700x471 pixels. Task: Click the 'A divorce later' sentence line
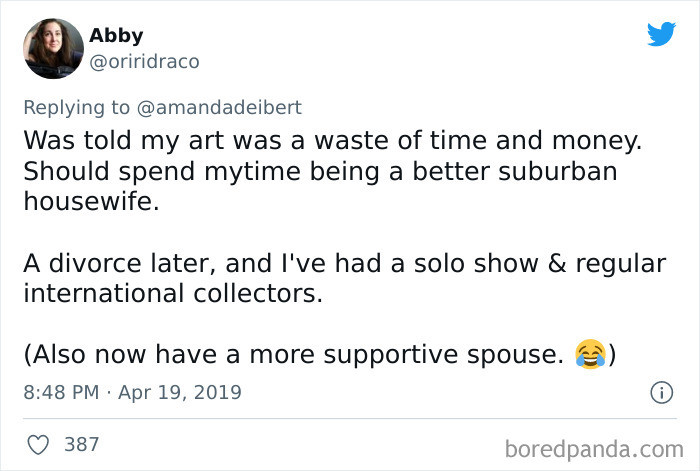(344, 264)
